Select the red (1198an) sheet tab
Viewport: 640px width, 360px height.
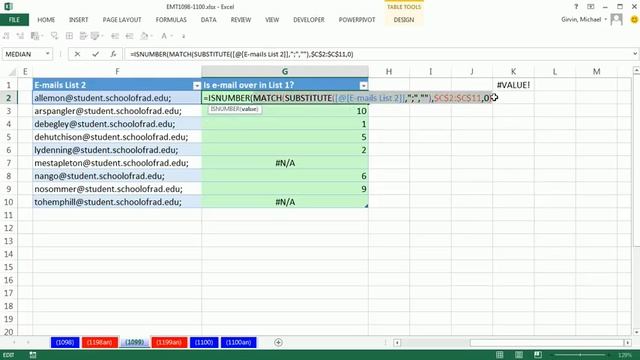pos(100,342)
